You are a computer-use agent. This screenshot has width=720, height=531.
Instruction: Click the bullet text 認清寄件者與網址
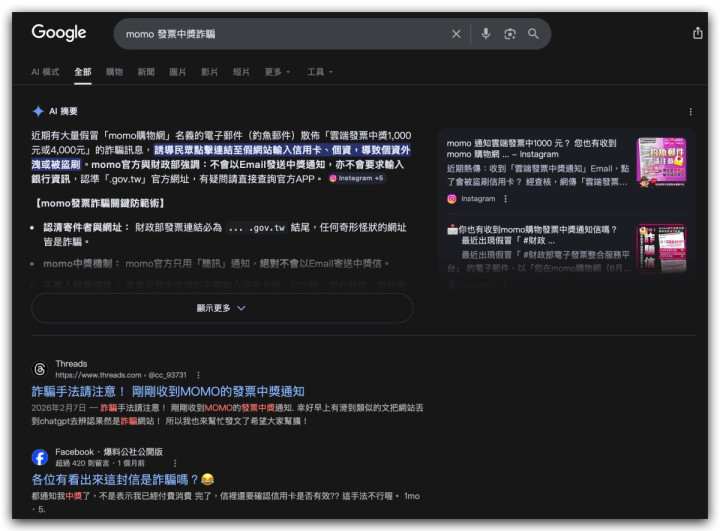click(86, 227)
